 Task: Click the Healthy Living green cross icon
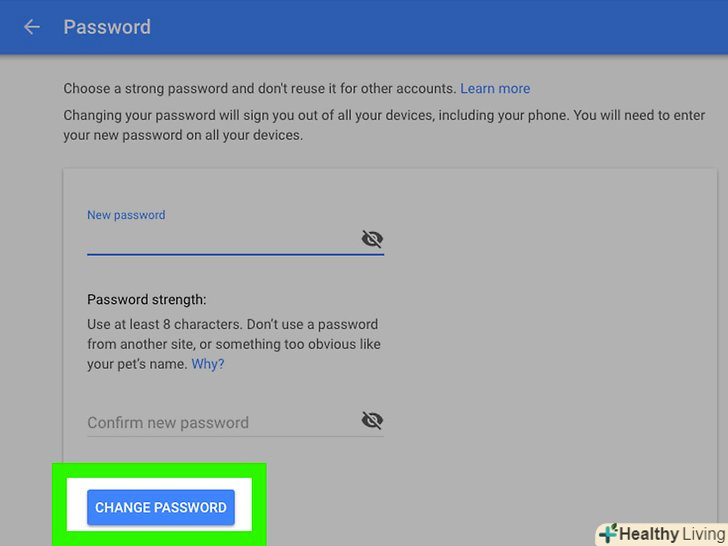[x=608, y=533]
